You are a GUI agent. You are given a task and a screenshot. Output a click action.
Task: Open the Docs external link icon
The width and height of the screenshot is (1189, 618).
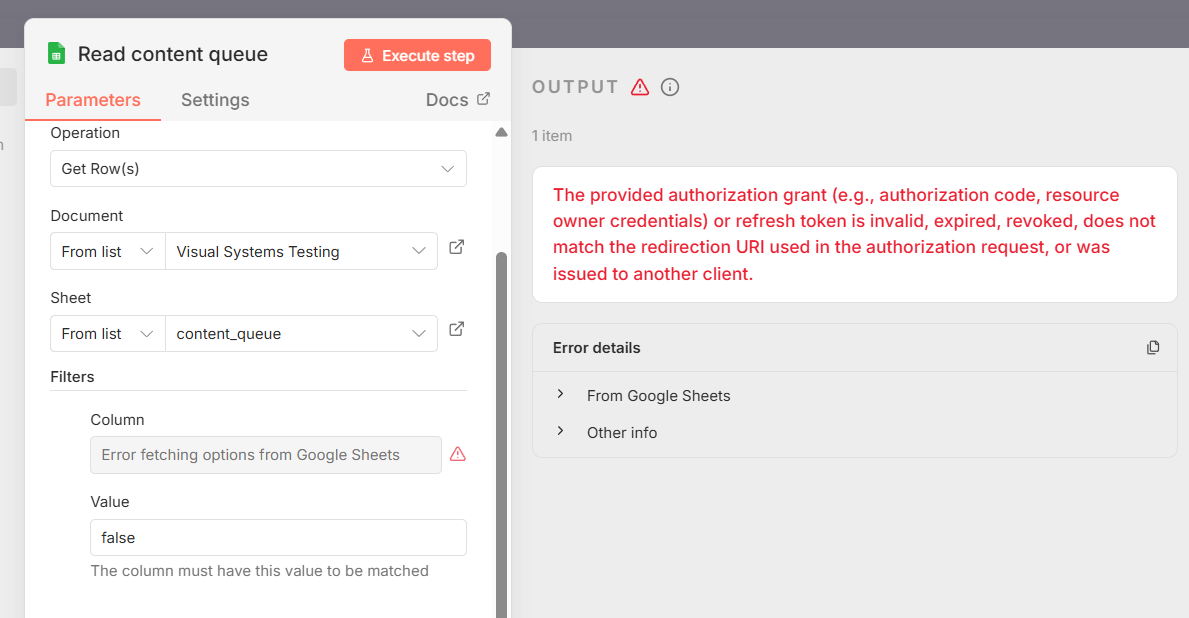point(484,99)
